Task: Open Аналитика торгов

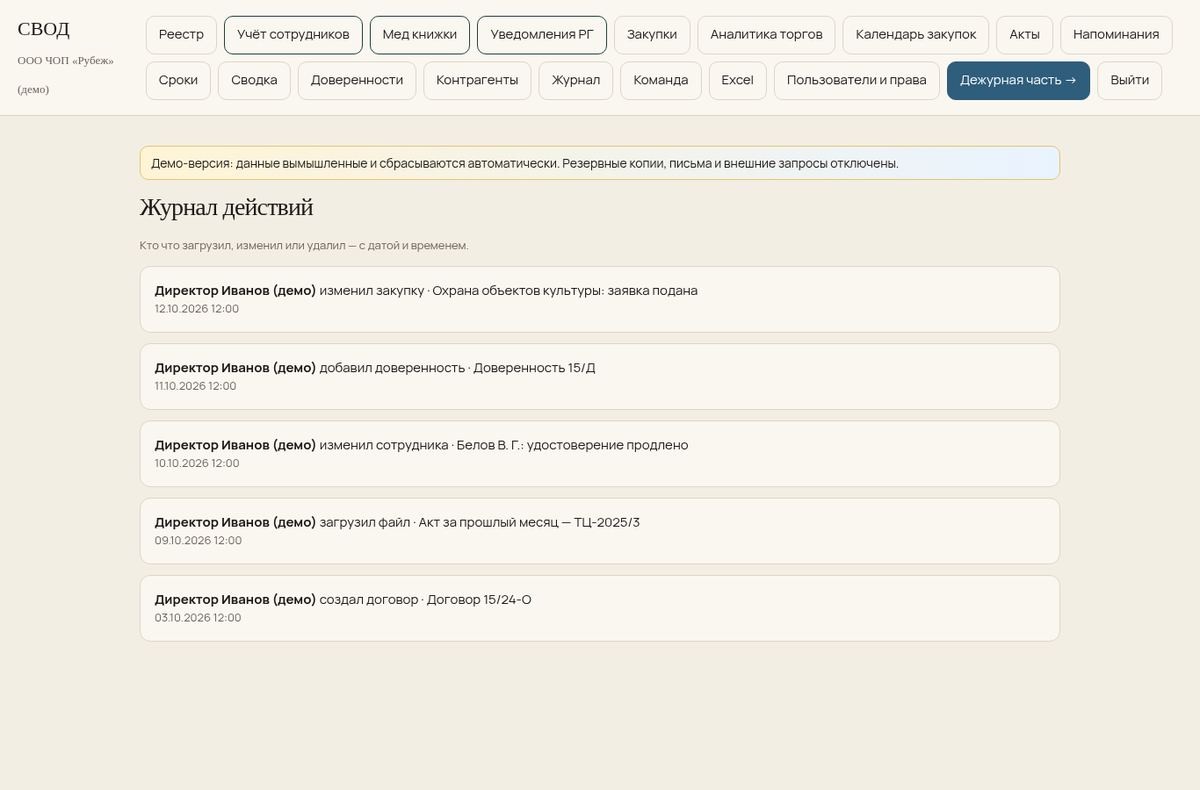Action: [x=767, y=34]
